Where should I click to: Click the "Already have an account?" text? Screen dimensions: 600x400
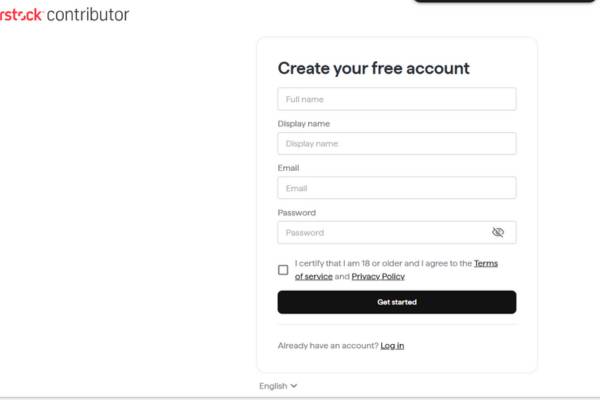pyautogui.click(x=328, y=346)
